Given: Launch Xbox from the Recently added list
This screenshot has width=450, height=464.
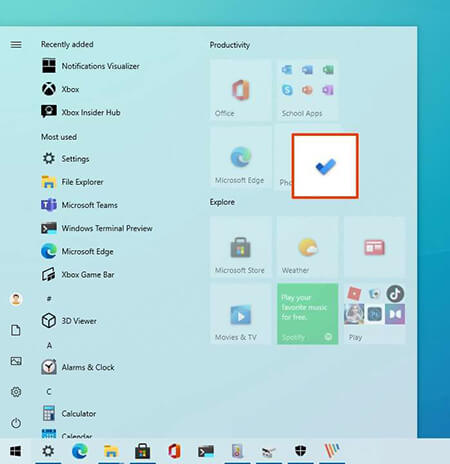Looking at the screenshot, I should pyautogui.click(x=61, y=89).
